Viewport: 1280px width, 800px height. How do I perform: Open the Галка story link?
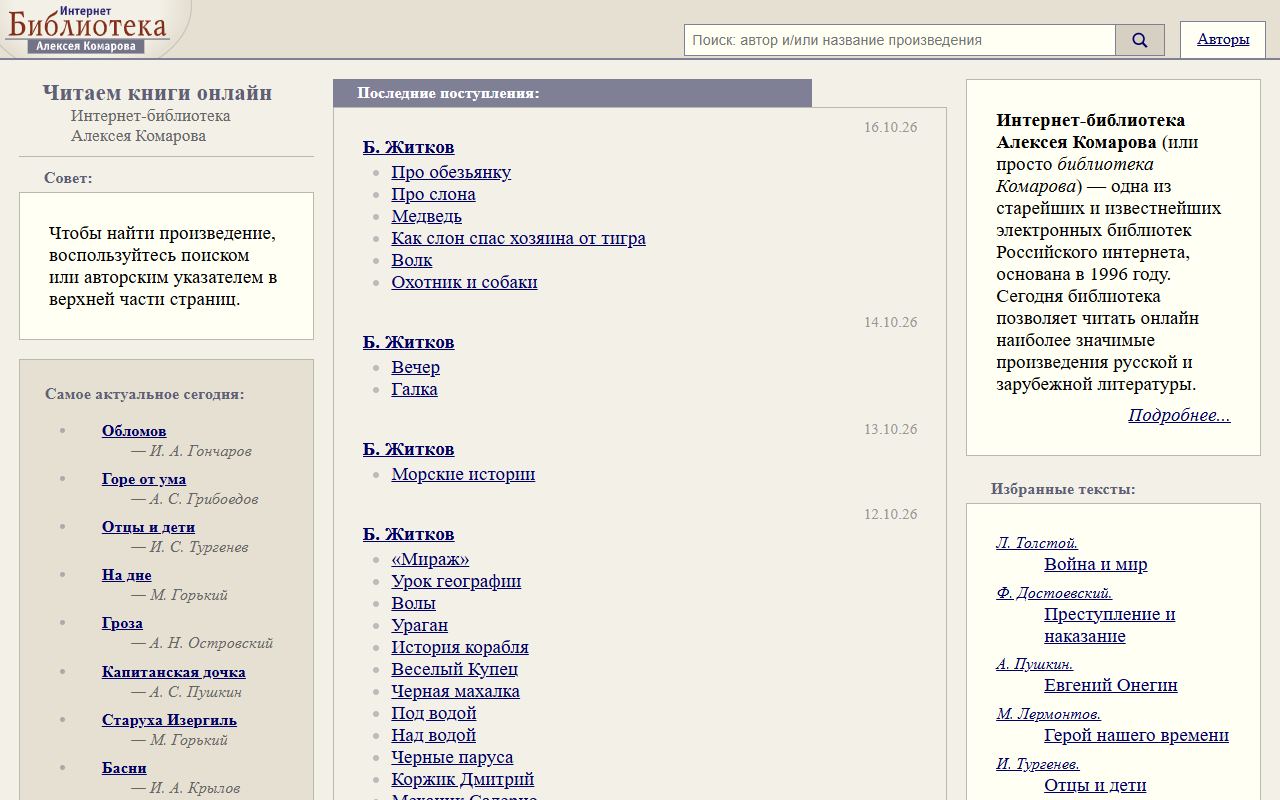[414, 389]
